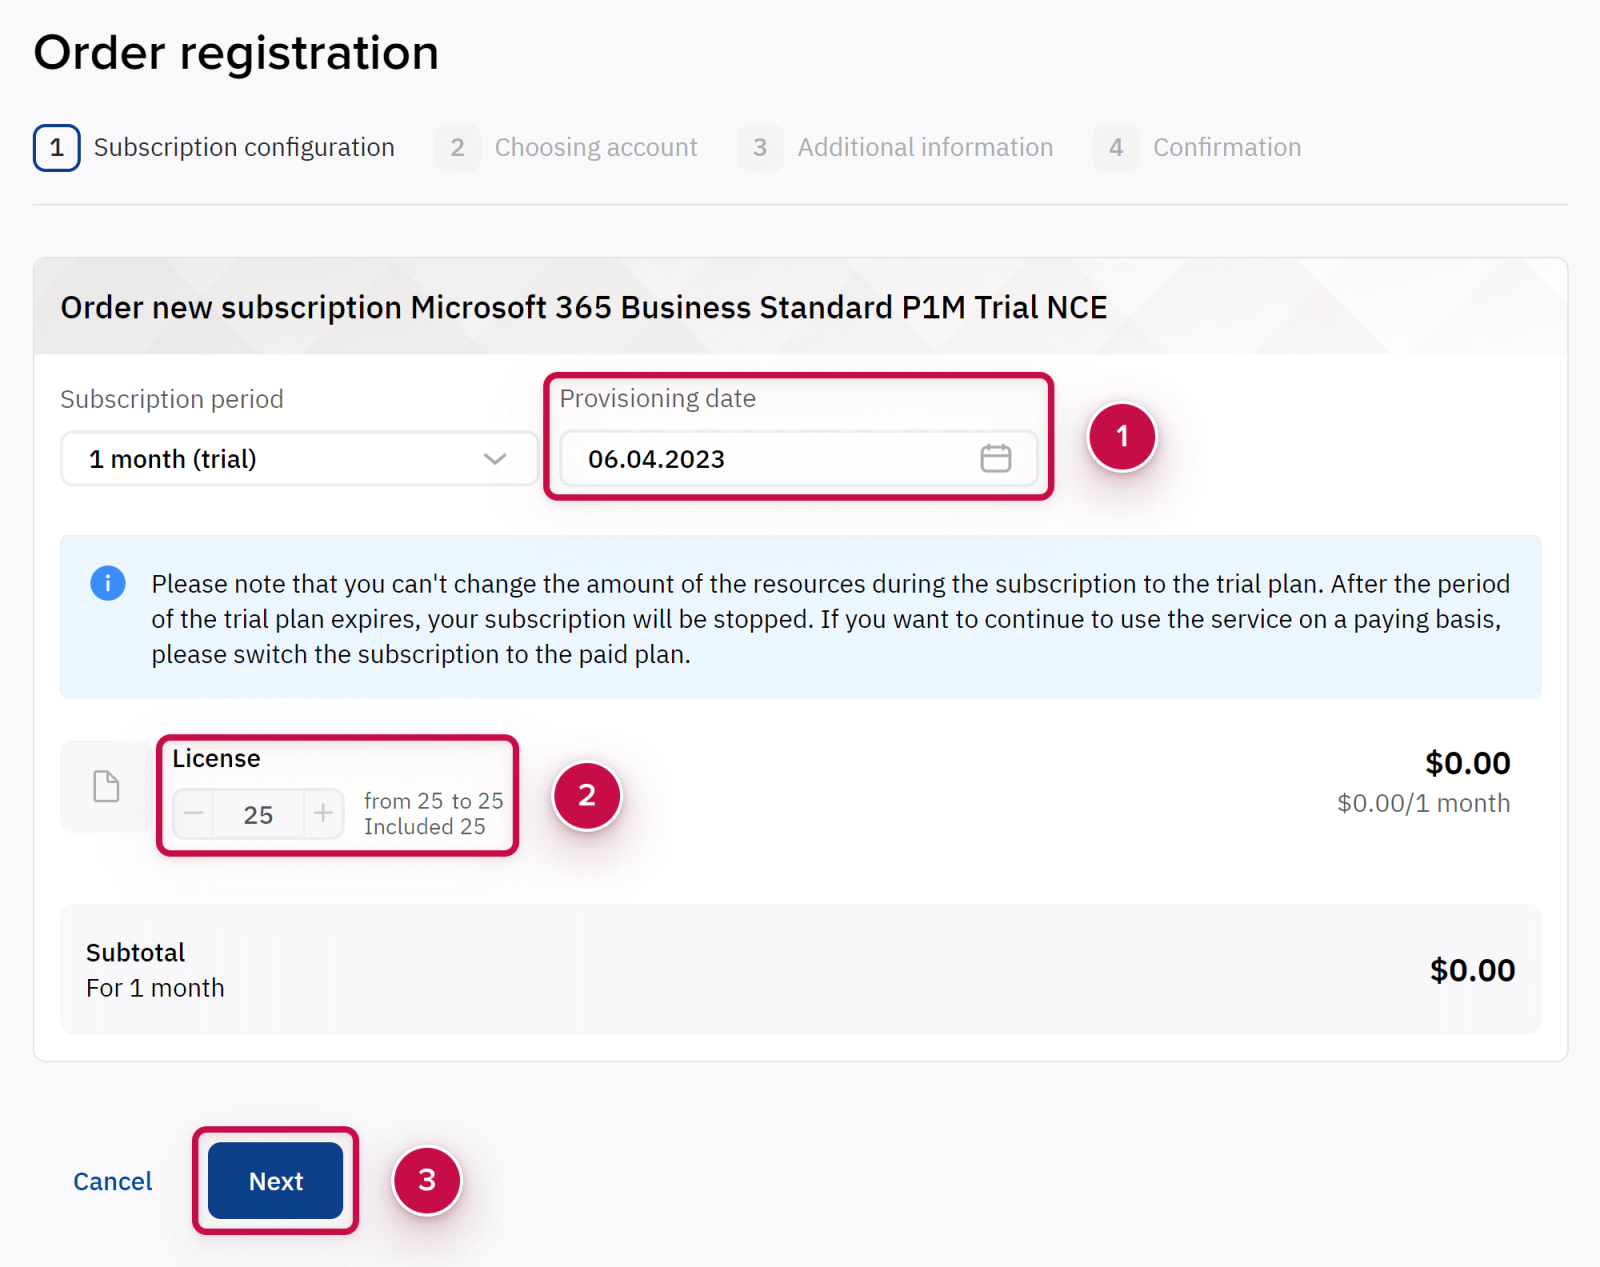1600x1267 pixels.
Task: Go to the Choosing account step
Action: (596, 148)
